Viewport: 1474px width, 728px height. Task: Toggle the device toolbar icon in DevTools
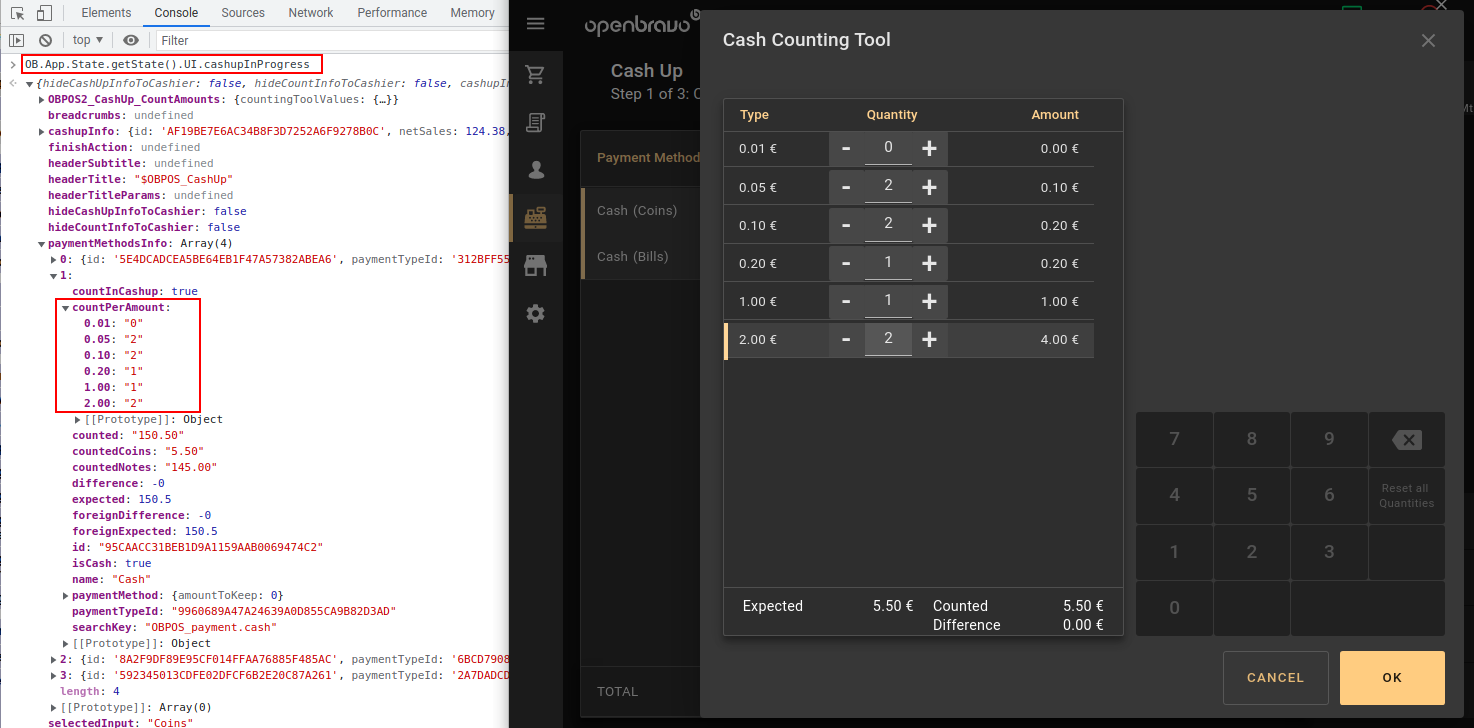click(x=44, y=13)
